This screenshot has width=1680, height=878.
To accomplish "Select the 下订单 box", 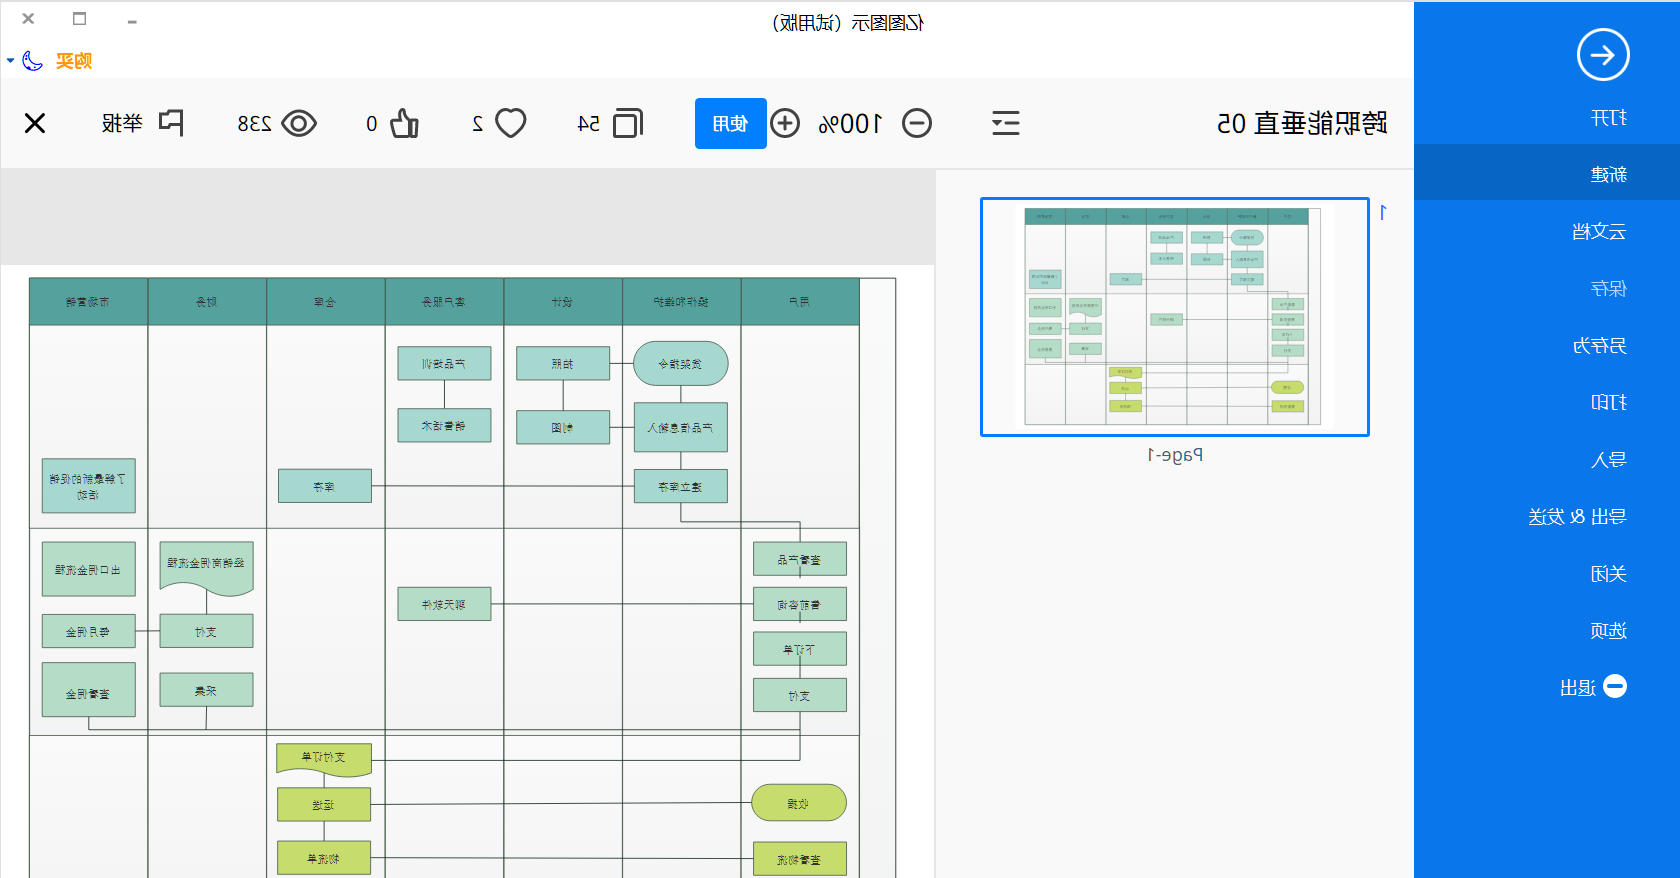I will [x=800, y=649].
